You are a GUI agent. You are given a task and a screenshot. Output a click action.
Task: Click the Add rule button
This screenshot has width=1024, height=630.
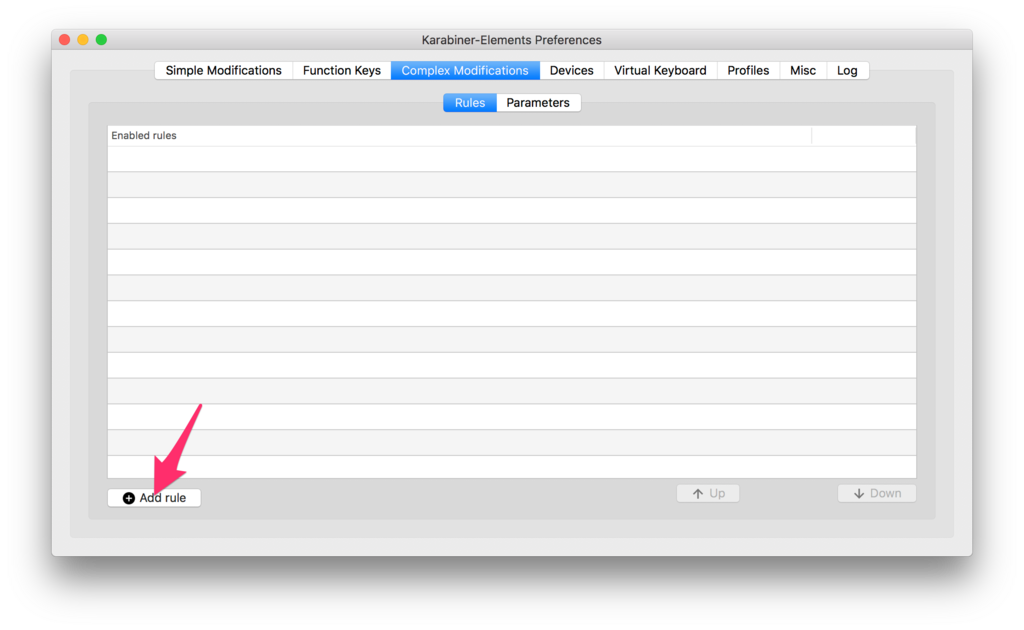(154, 497)
